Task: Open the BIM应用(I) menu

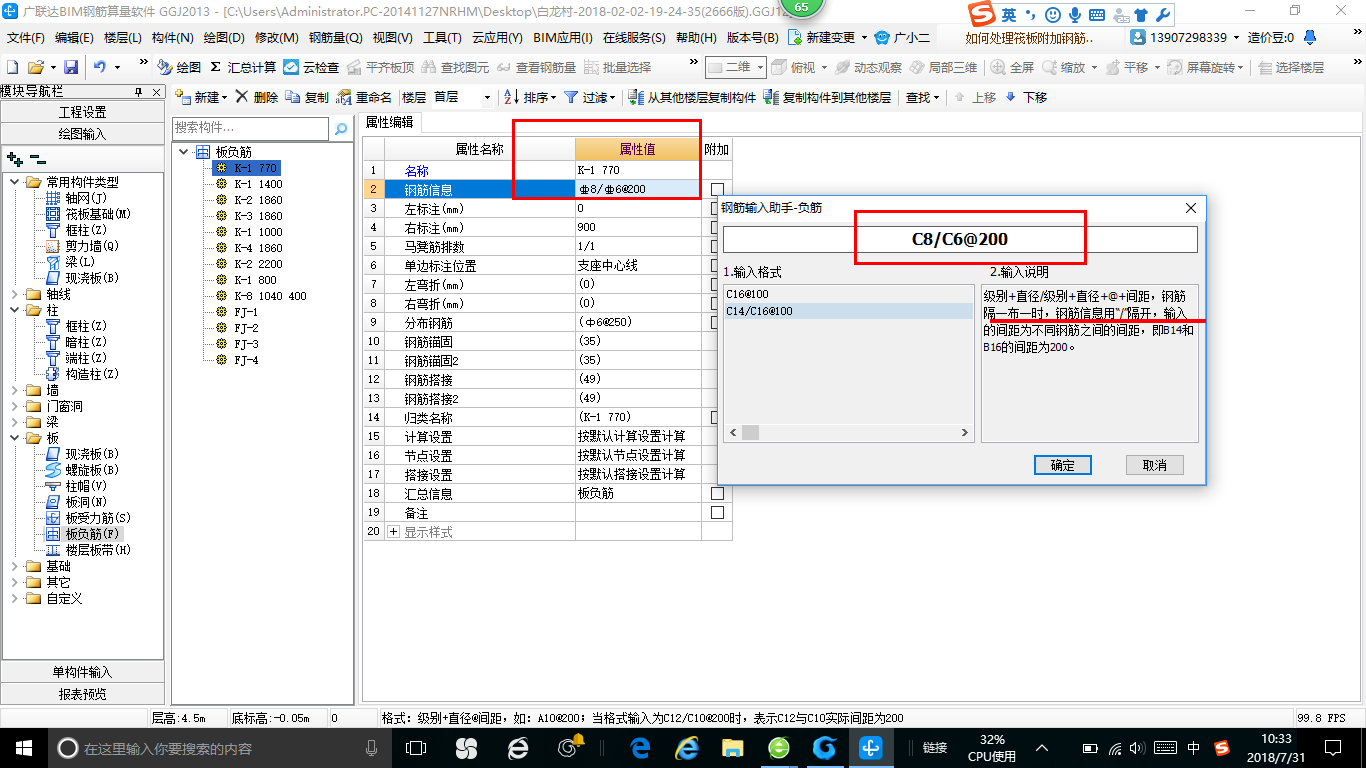Action: [563, 37]
